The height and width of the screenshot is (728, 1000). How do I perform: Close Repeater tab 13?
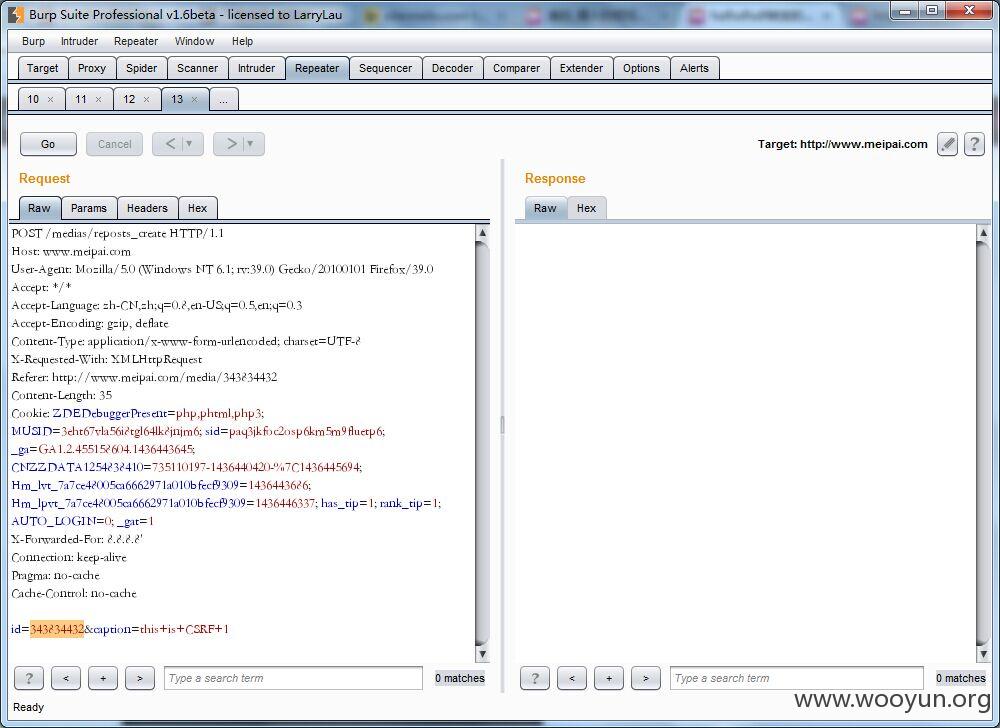195,99
